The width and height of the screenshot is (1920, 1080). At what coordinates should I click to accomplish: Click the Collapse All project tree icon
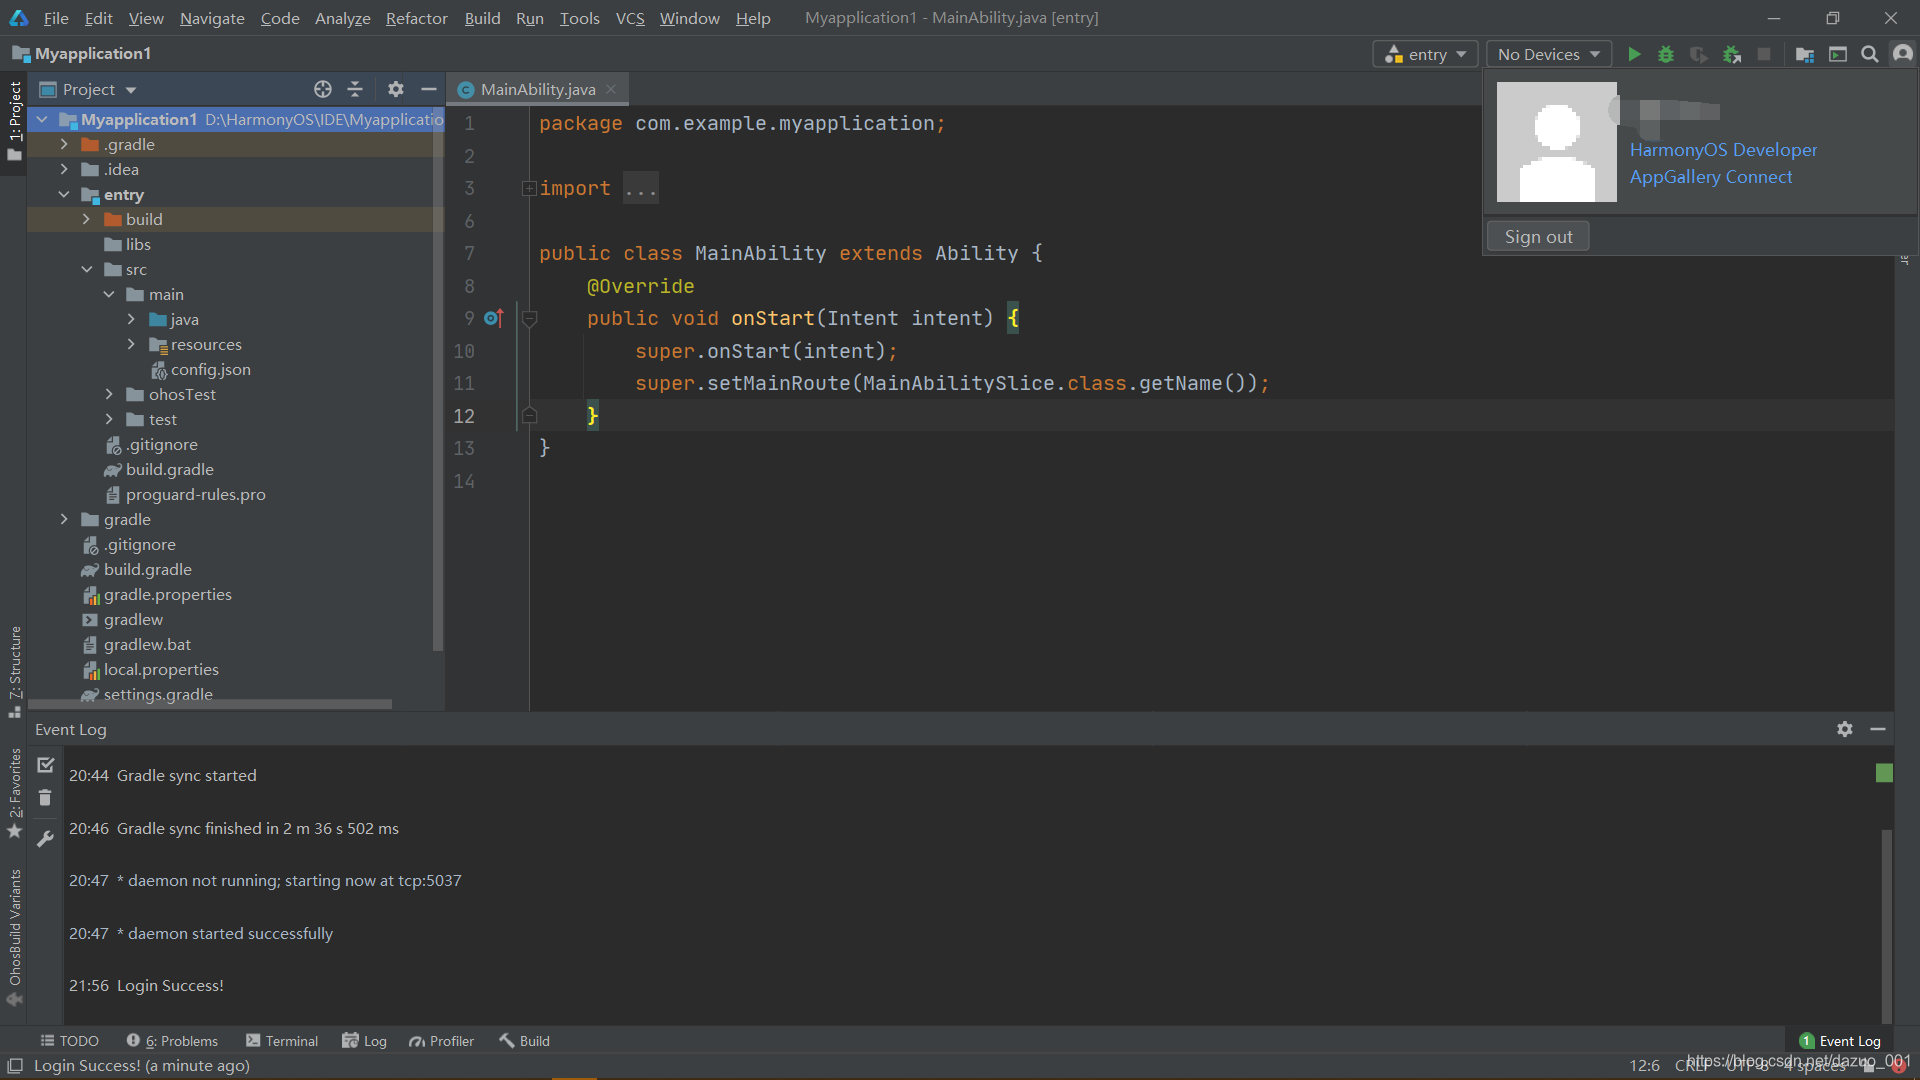[x=353, y=88]
